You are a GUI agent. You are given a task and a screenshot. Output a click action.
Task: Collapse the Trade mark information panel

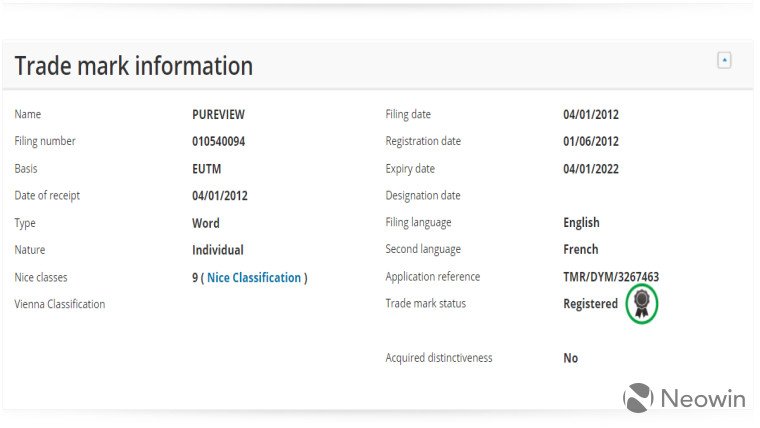tap(724, 60)
